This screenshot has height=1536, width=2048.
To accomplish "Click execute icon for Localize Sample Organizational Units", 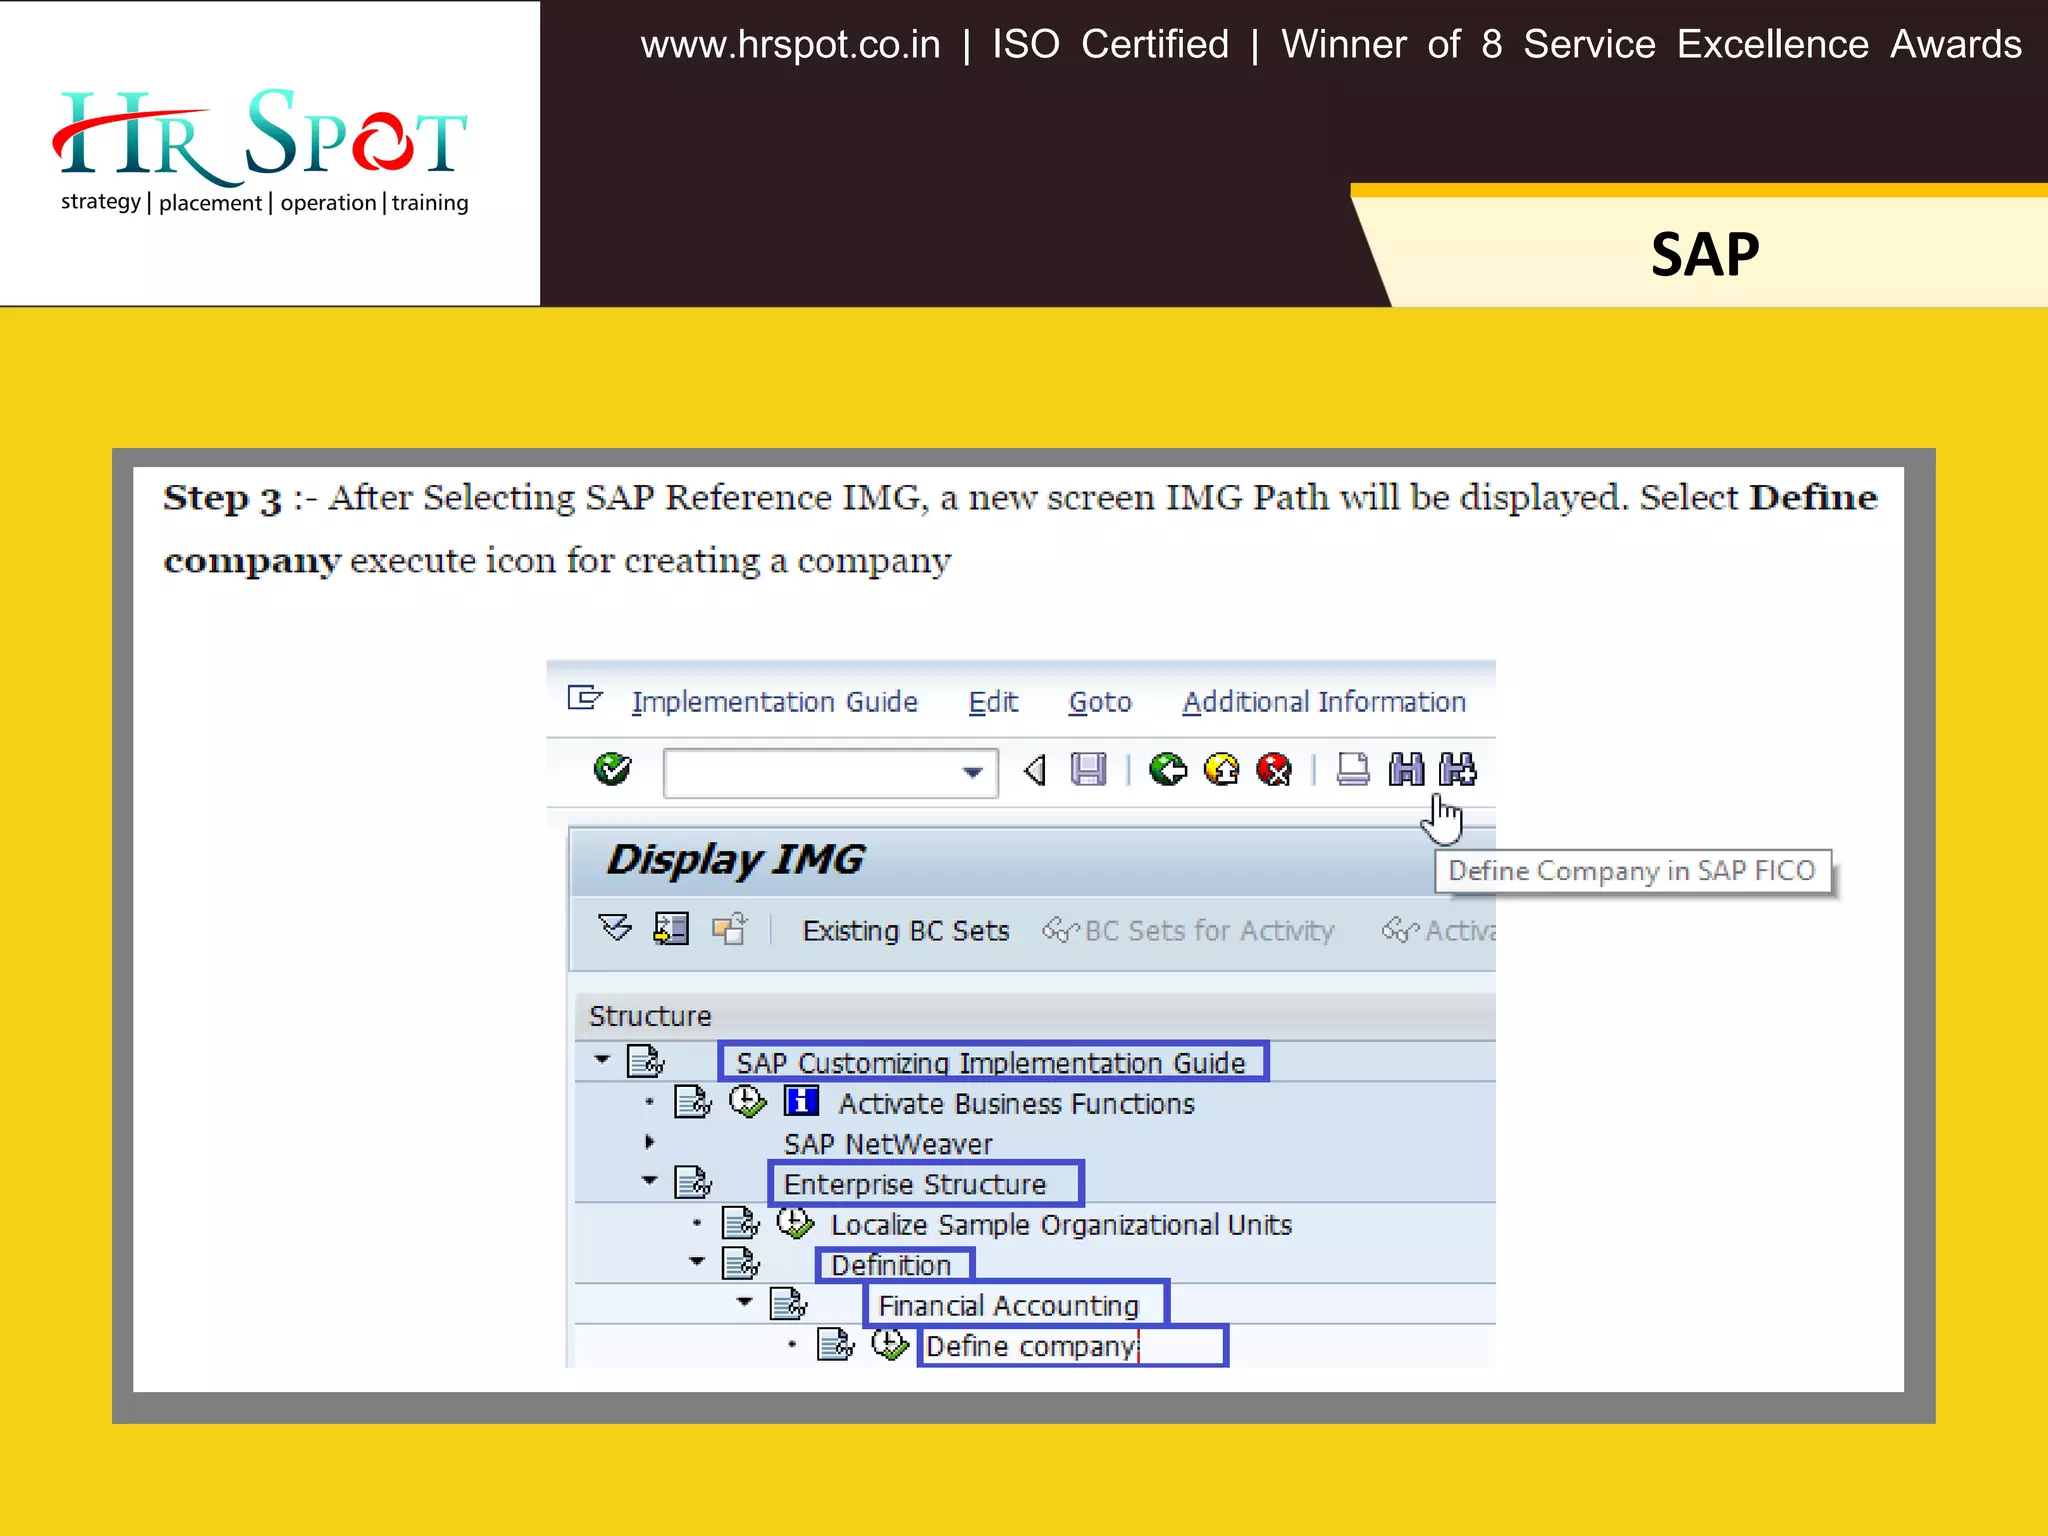I will click(x=795, y=1223).
